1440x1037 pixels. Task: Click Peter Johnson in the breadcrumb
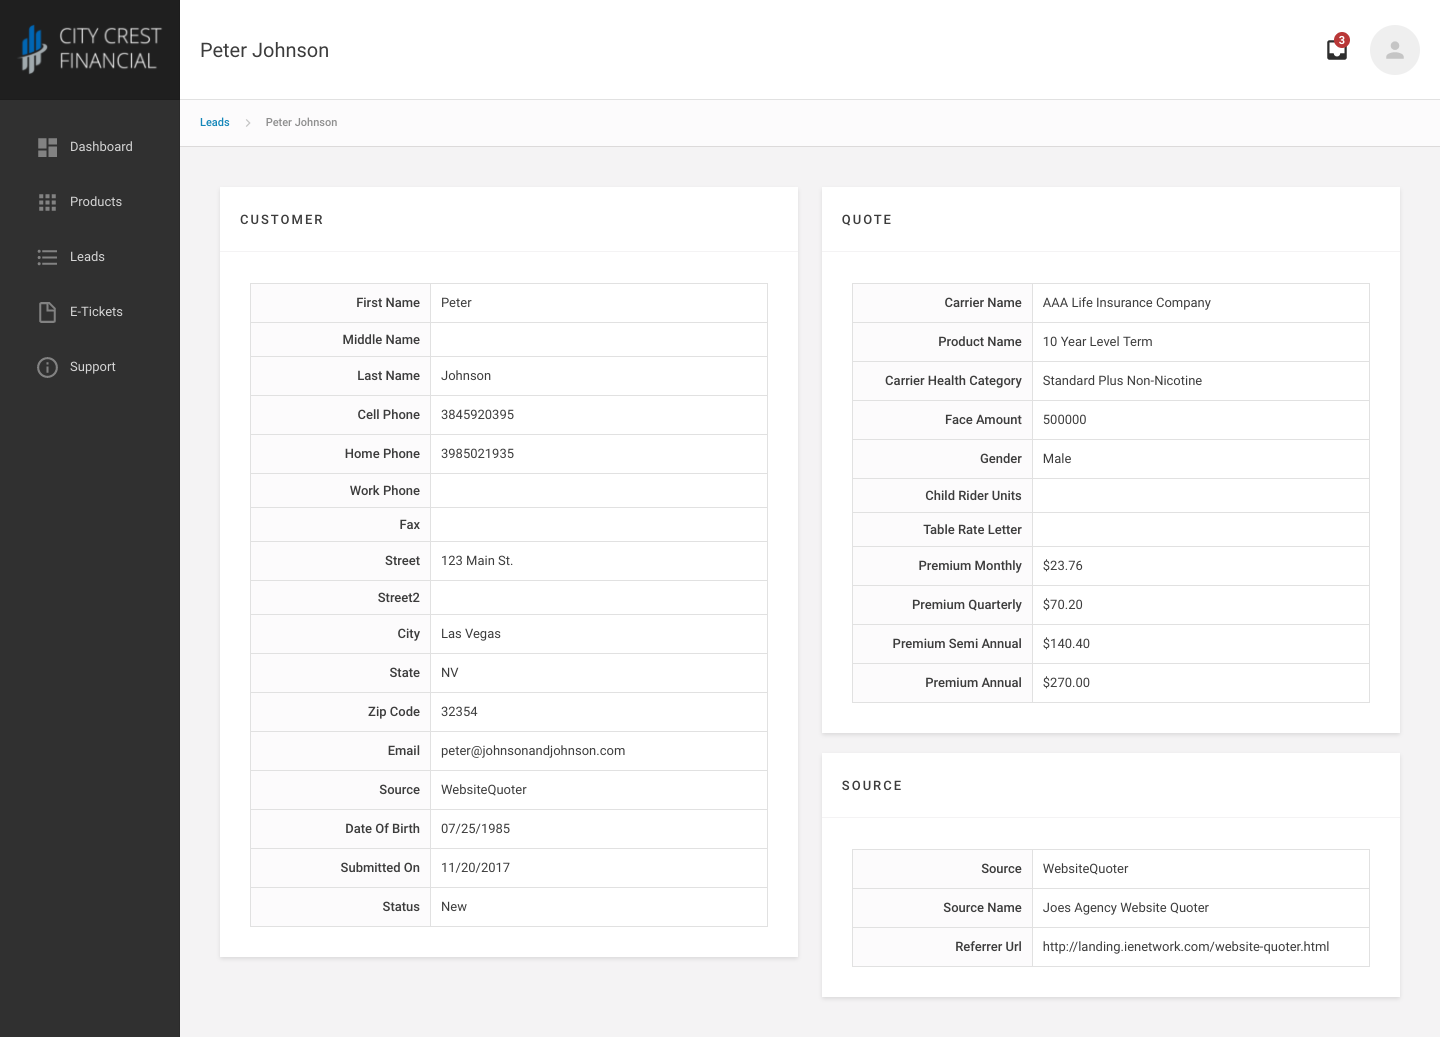pos(301,122)
